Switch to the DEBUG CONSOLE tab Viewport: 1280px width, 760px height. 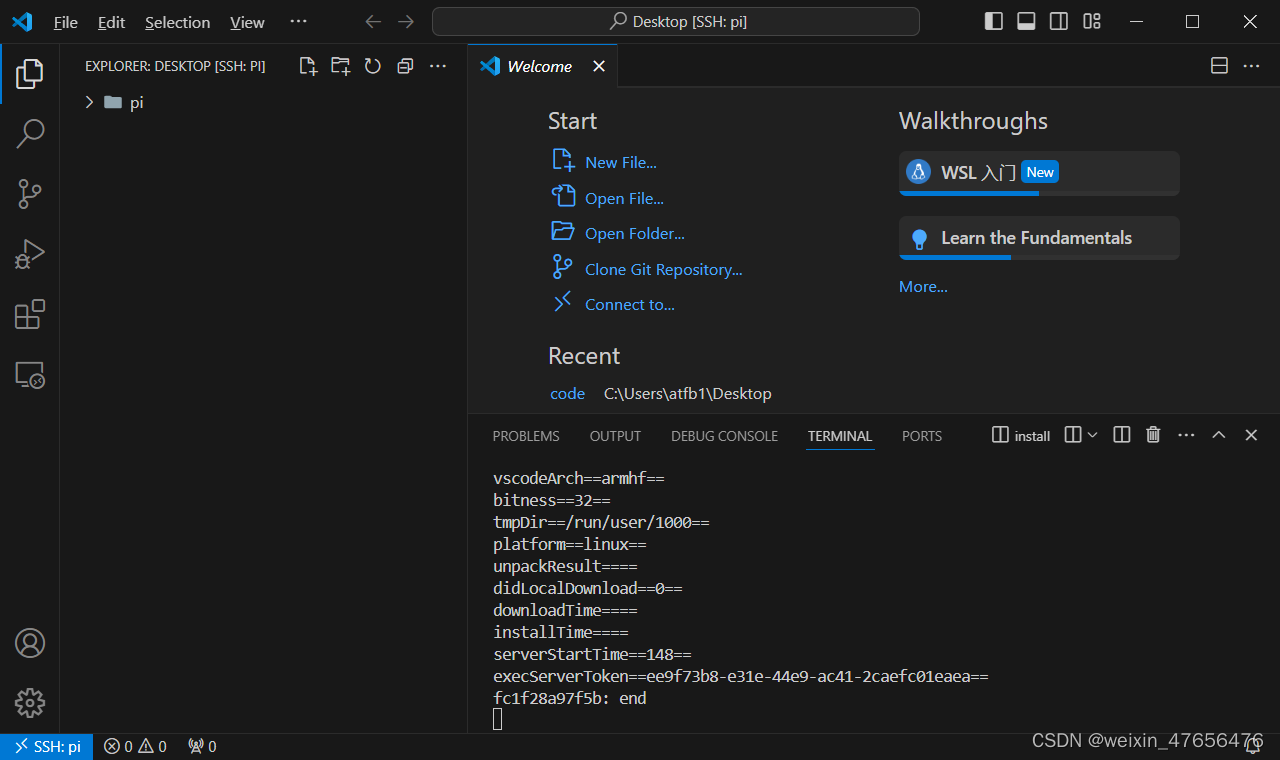pyautogui.click(x=724, y=436)
